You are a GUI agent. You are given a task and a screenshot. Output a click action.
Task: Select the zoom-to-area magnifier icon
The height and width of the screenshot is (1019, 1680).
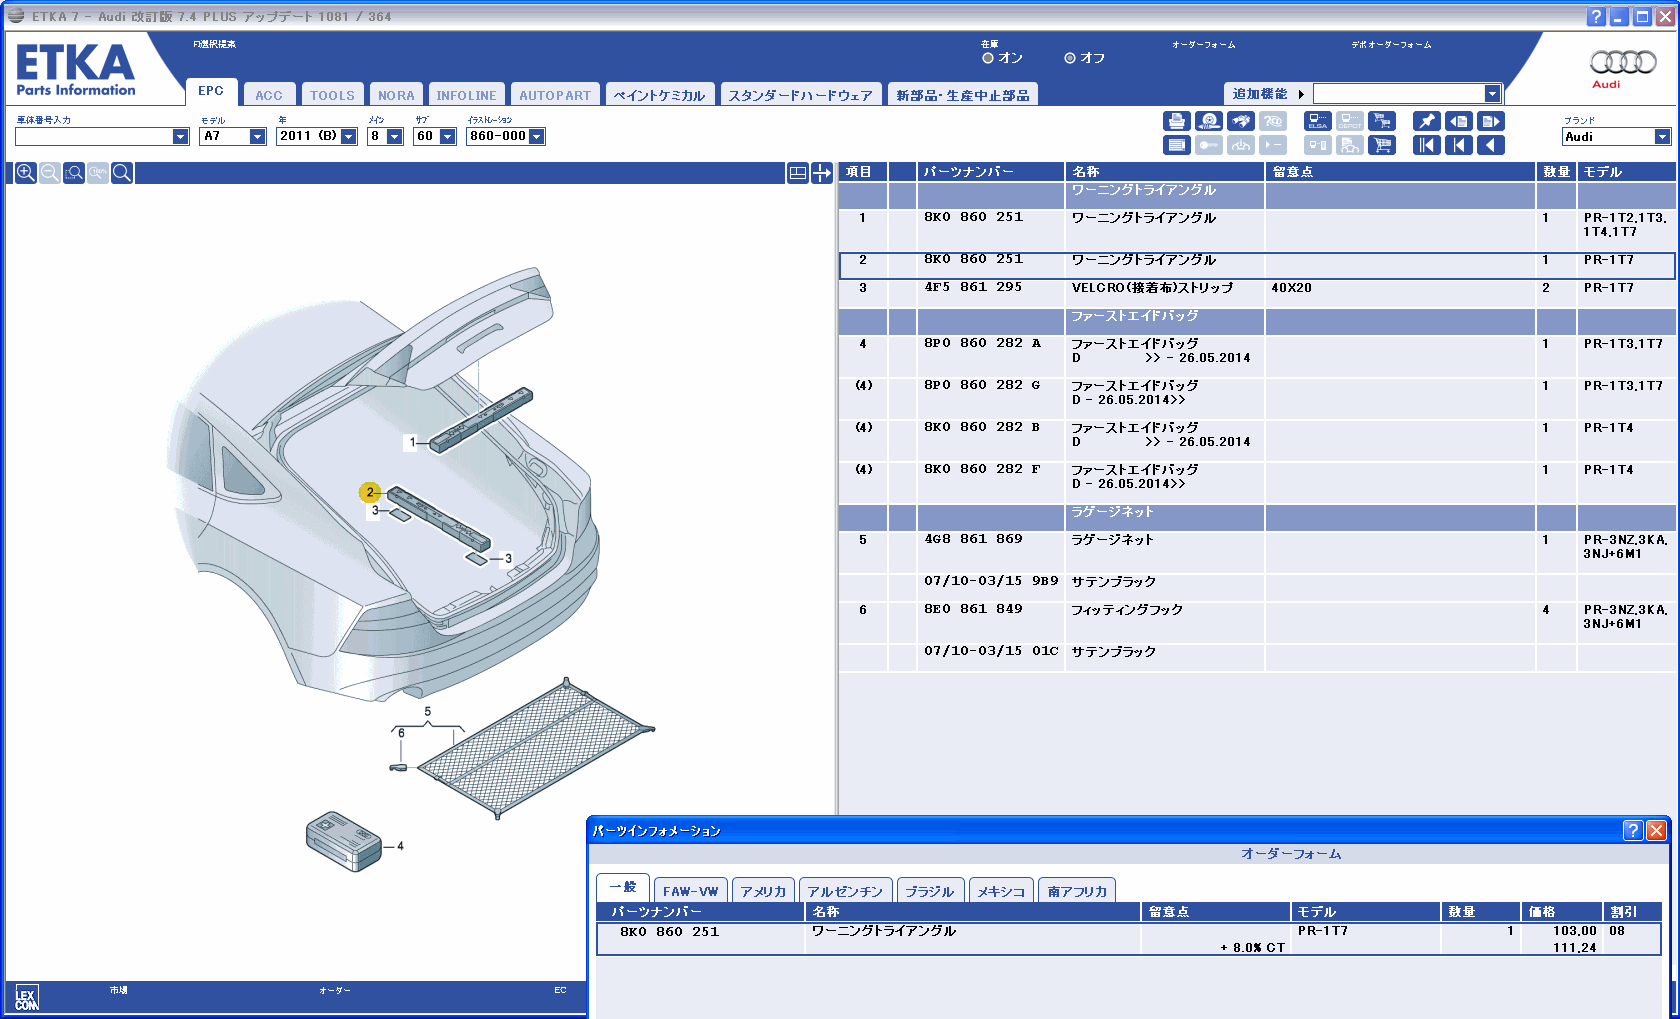[74, 173]
